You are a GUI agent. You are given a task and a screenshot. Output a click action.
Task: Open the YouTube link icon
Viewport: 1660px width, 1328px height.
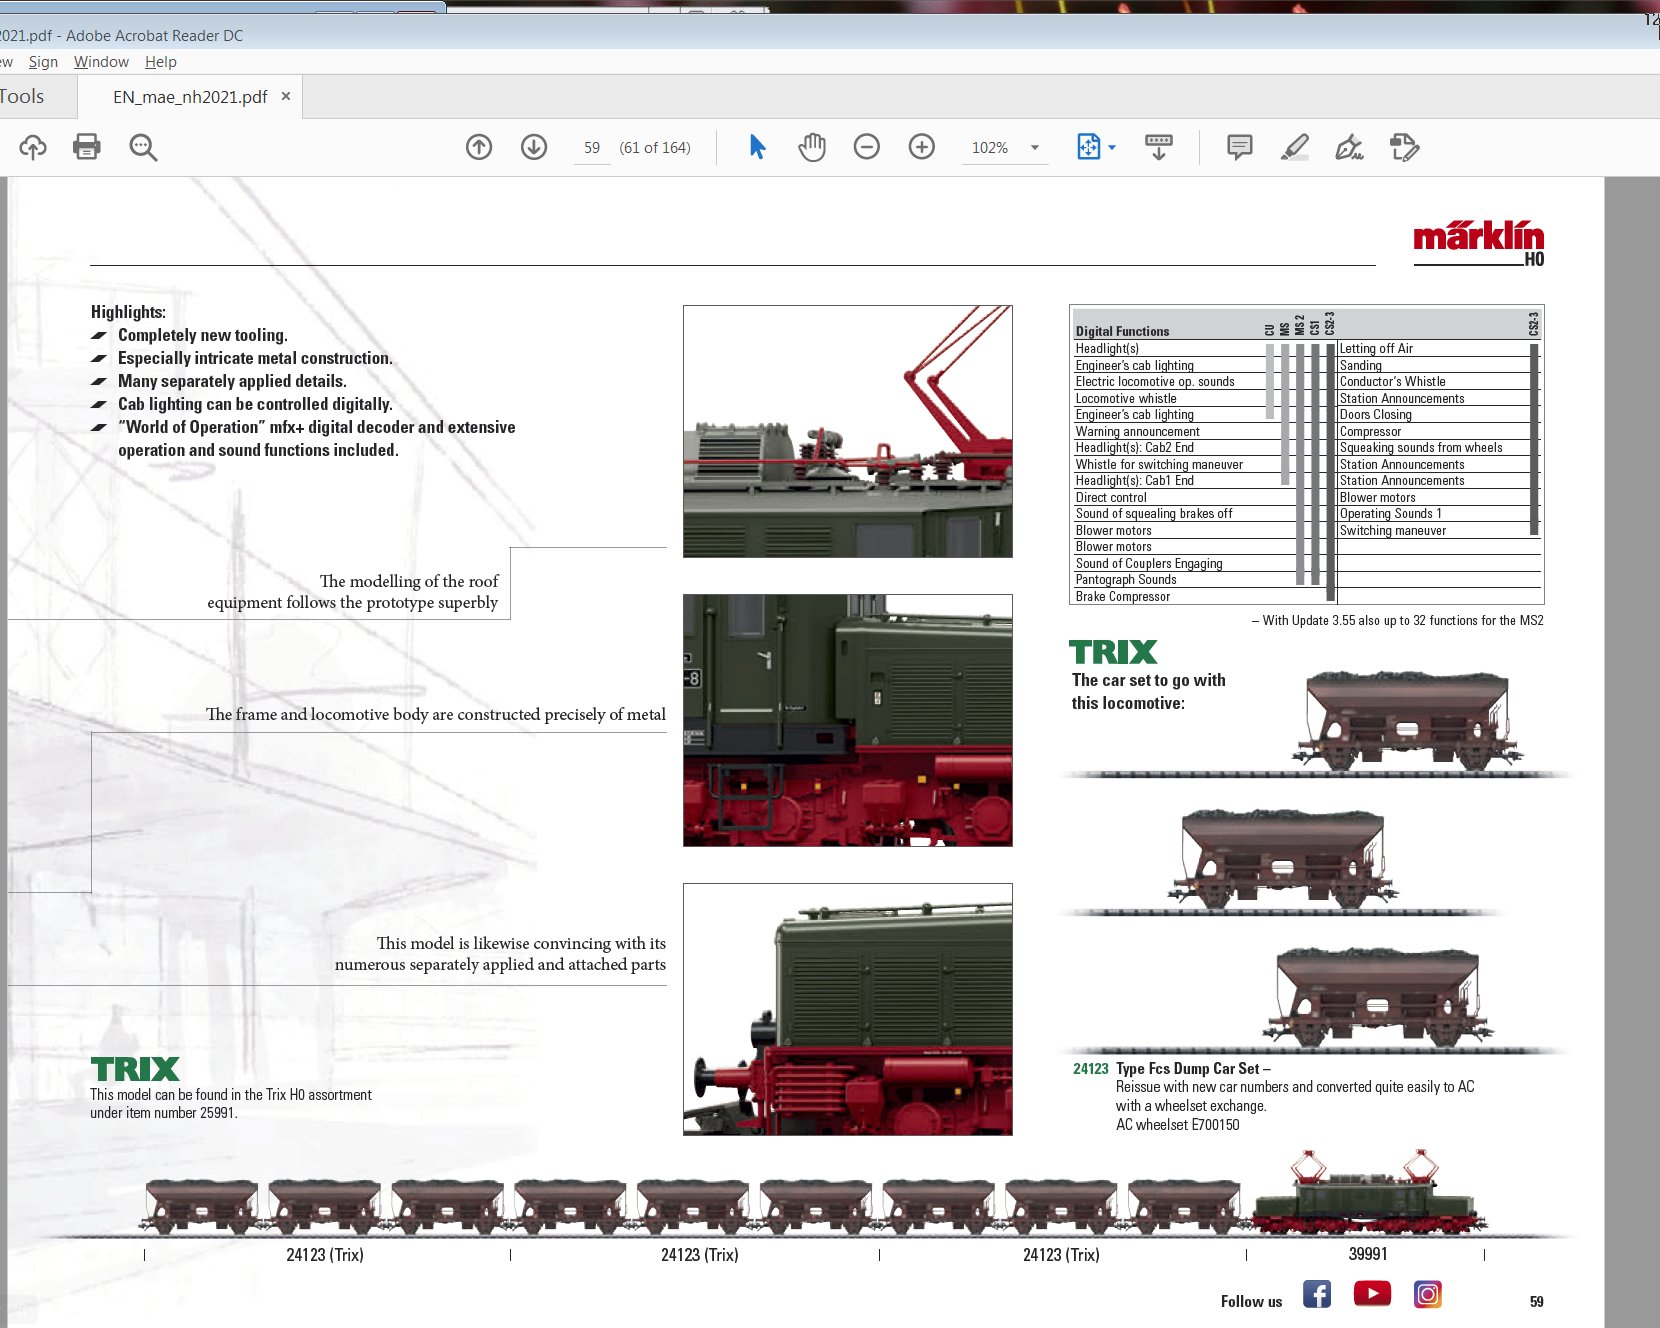pyautogui.click(x=1372, y=1294)
